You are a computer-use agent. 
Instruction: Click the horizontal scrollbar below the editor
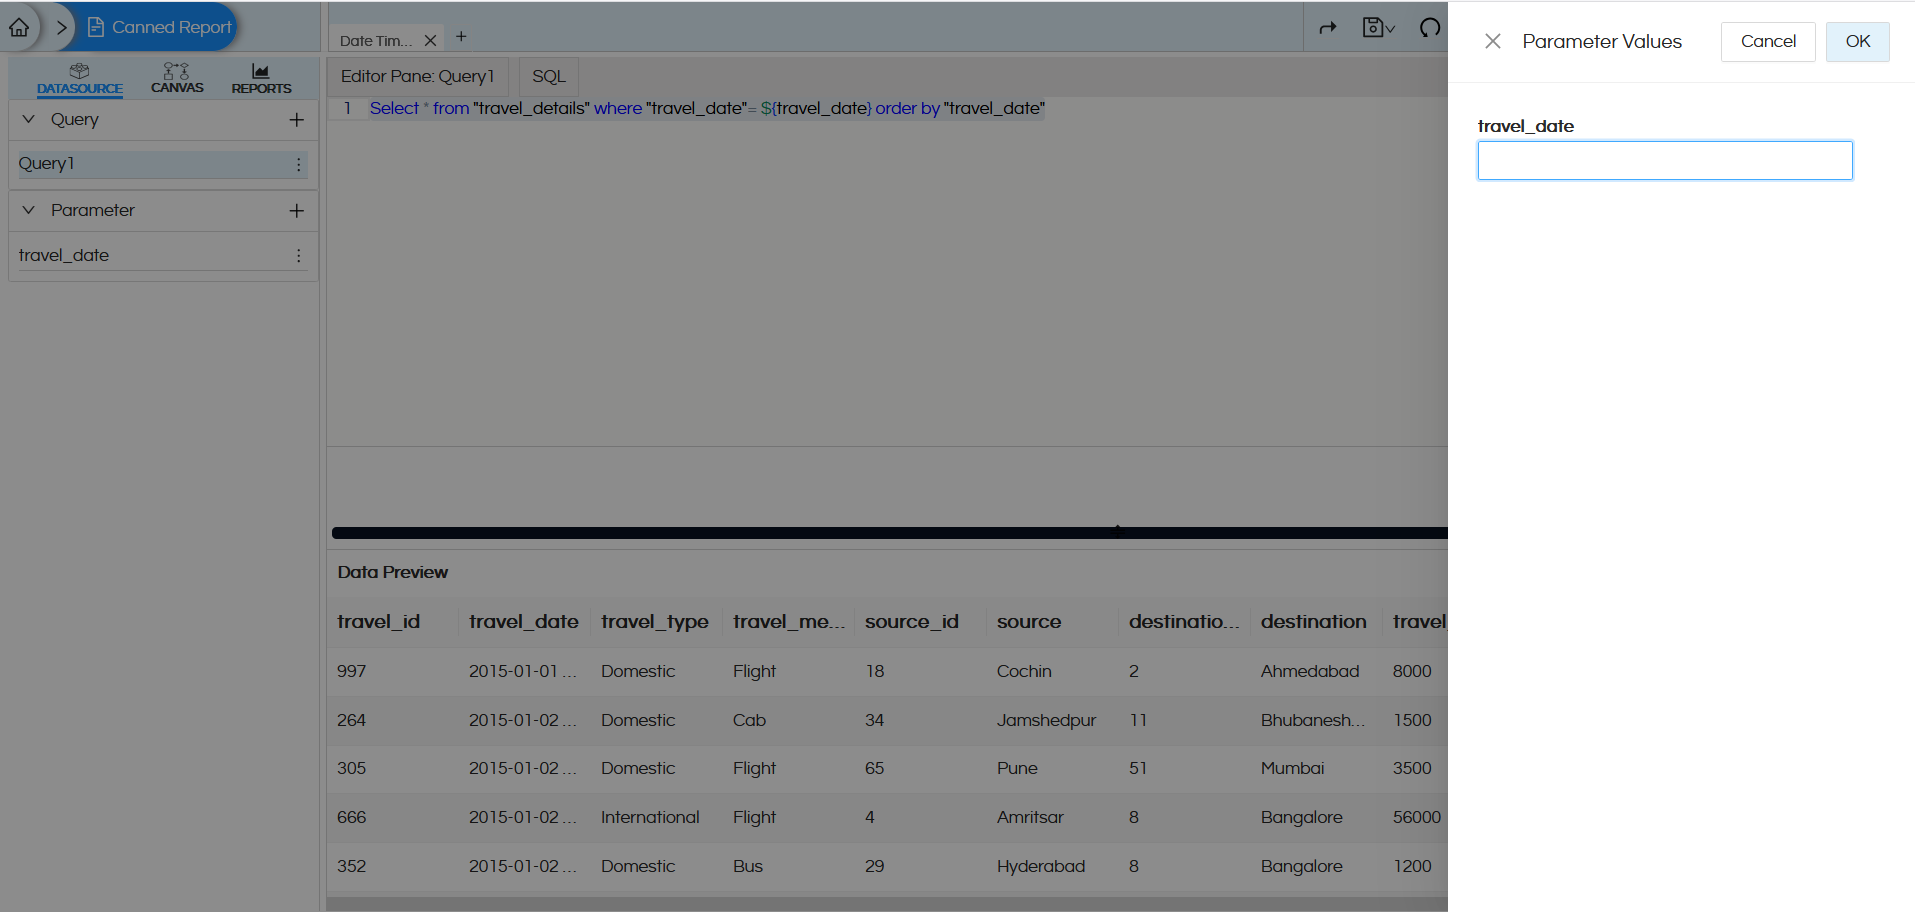888,531
